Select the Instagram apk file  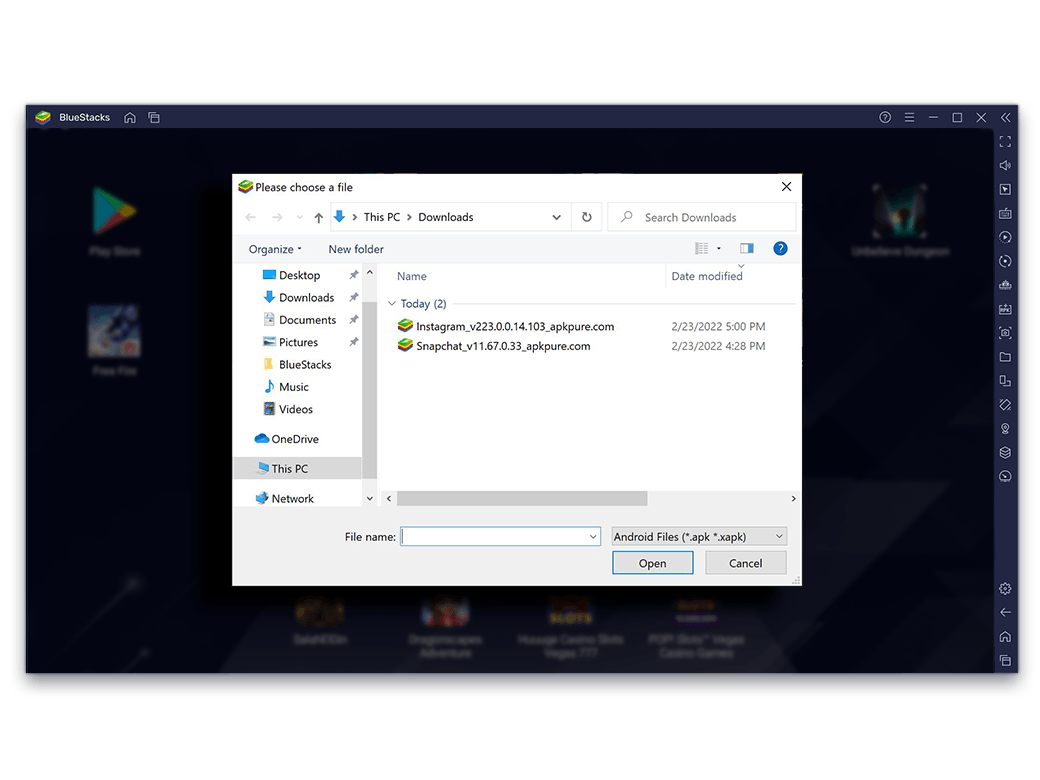point(514,326)
